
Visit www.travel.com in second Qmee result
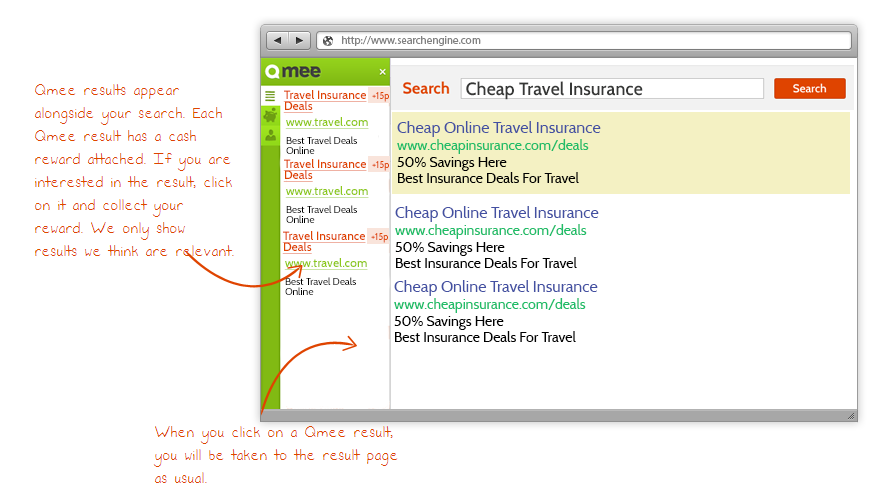(327, 191)
